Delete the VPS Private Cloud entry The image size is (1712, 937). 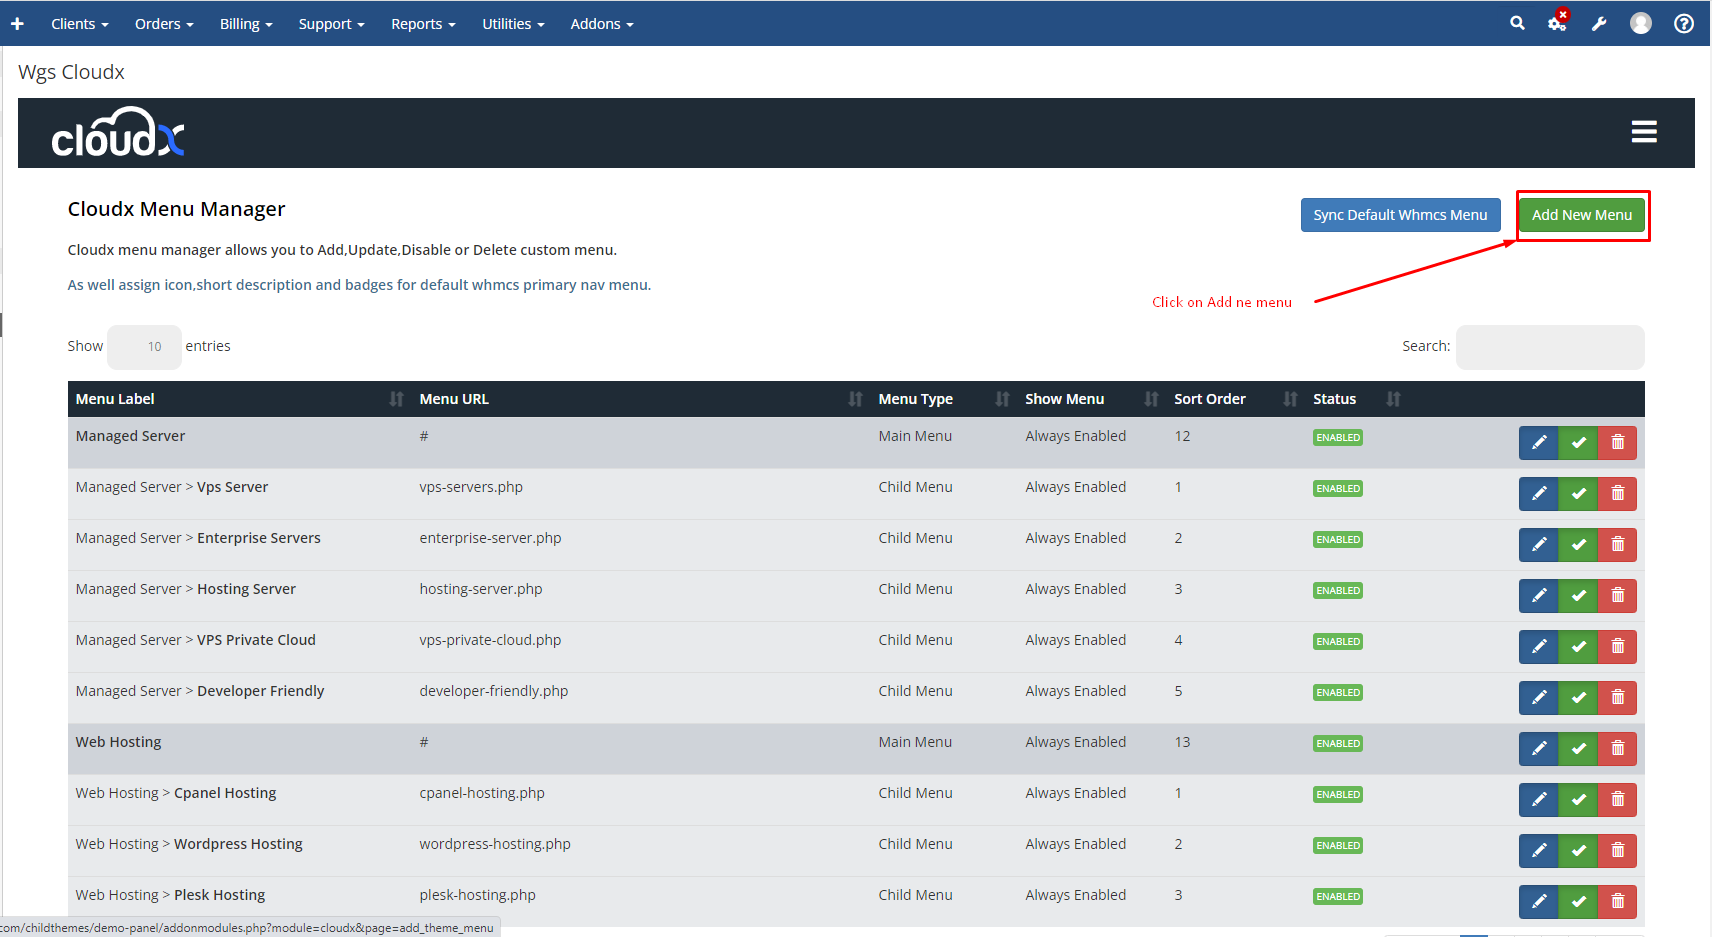[1618, 647]
